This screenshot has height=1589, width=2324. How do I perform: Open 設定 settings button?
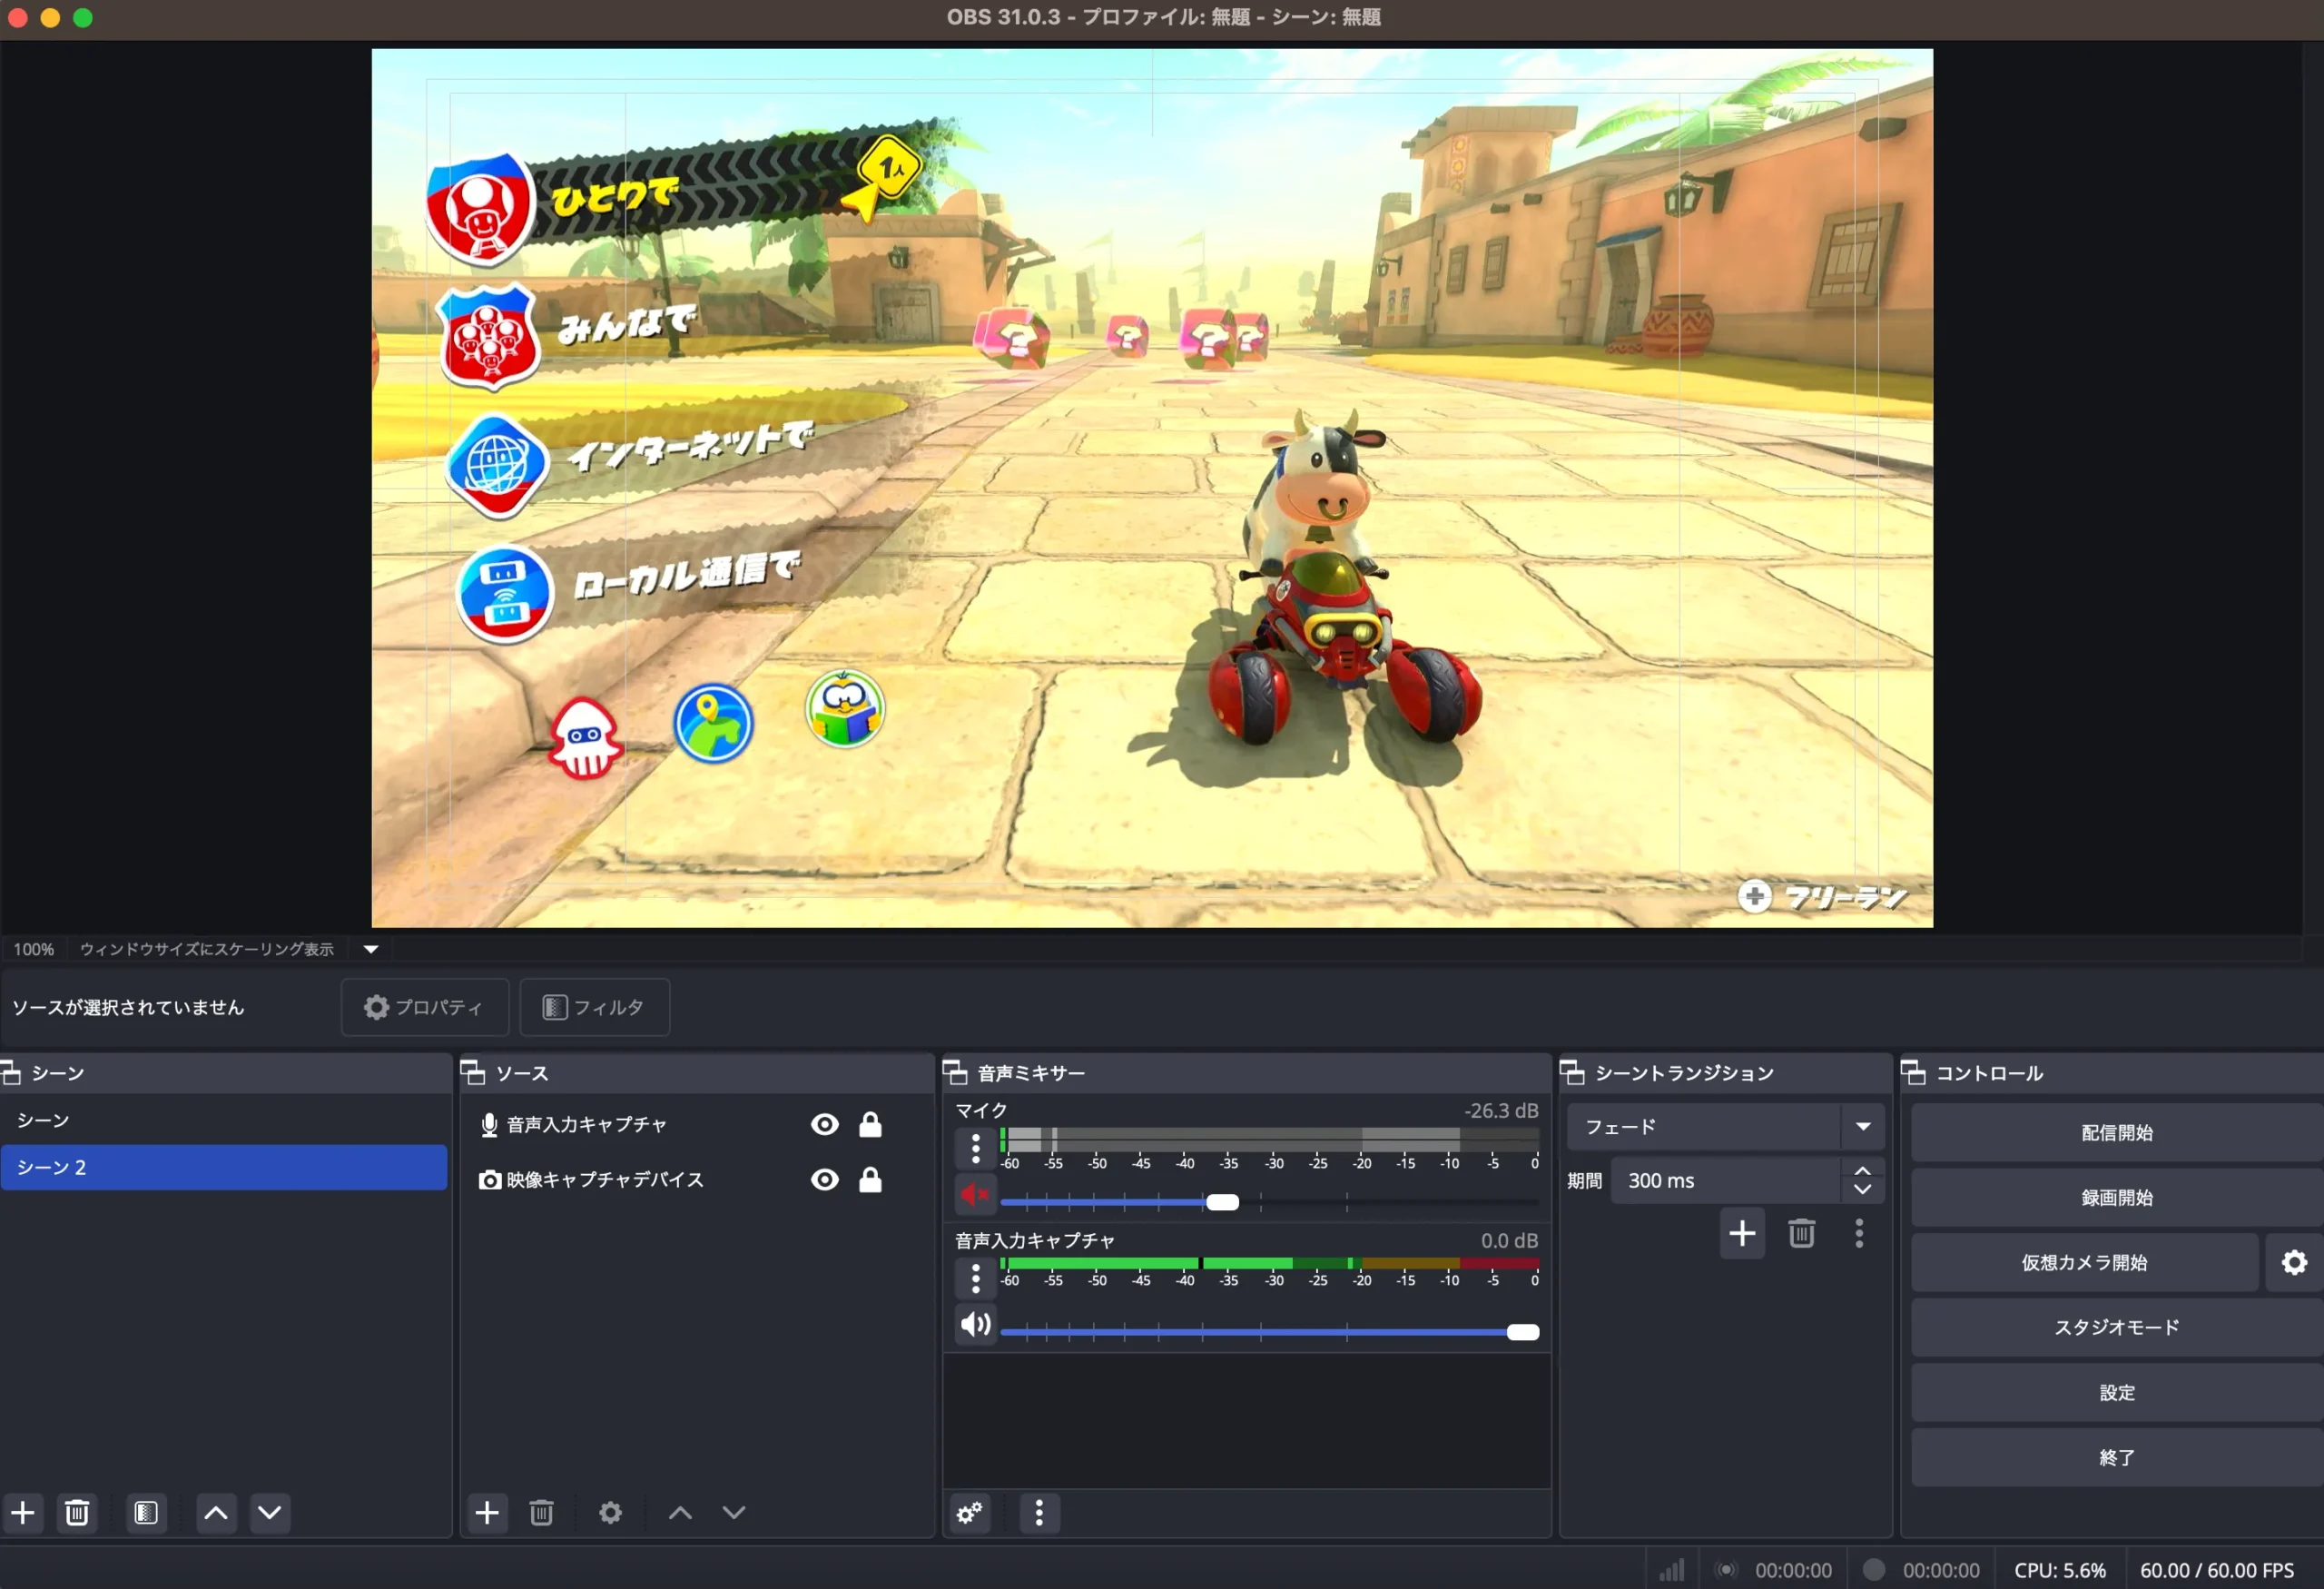tap(2117, 1392)
